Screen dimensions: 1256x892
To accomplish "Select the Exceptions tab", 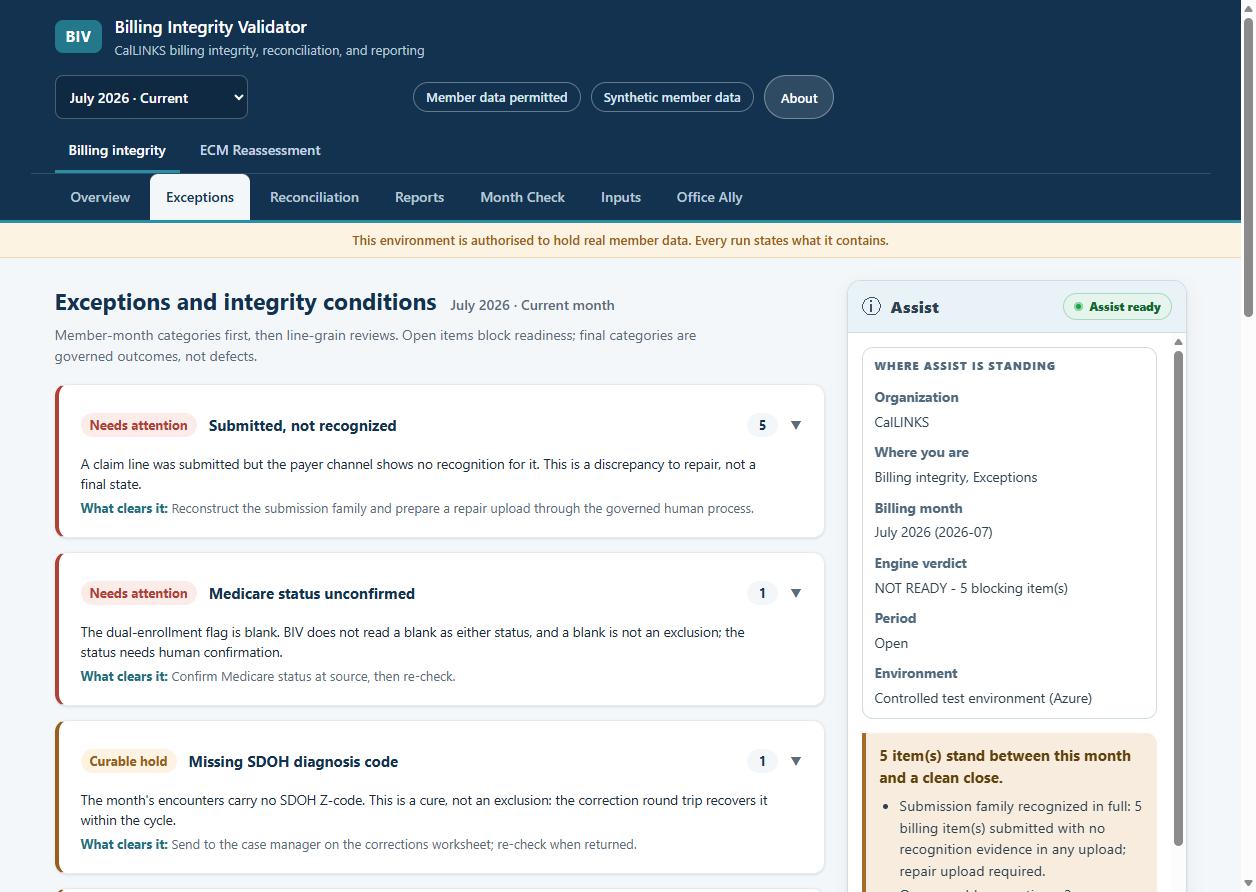I will (x=200, y=197).
